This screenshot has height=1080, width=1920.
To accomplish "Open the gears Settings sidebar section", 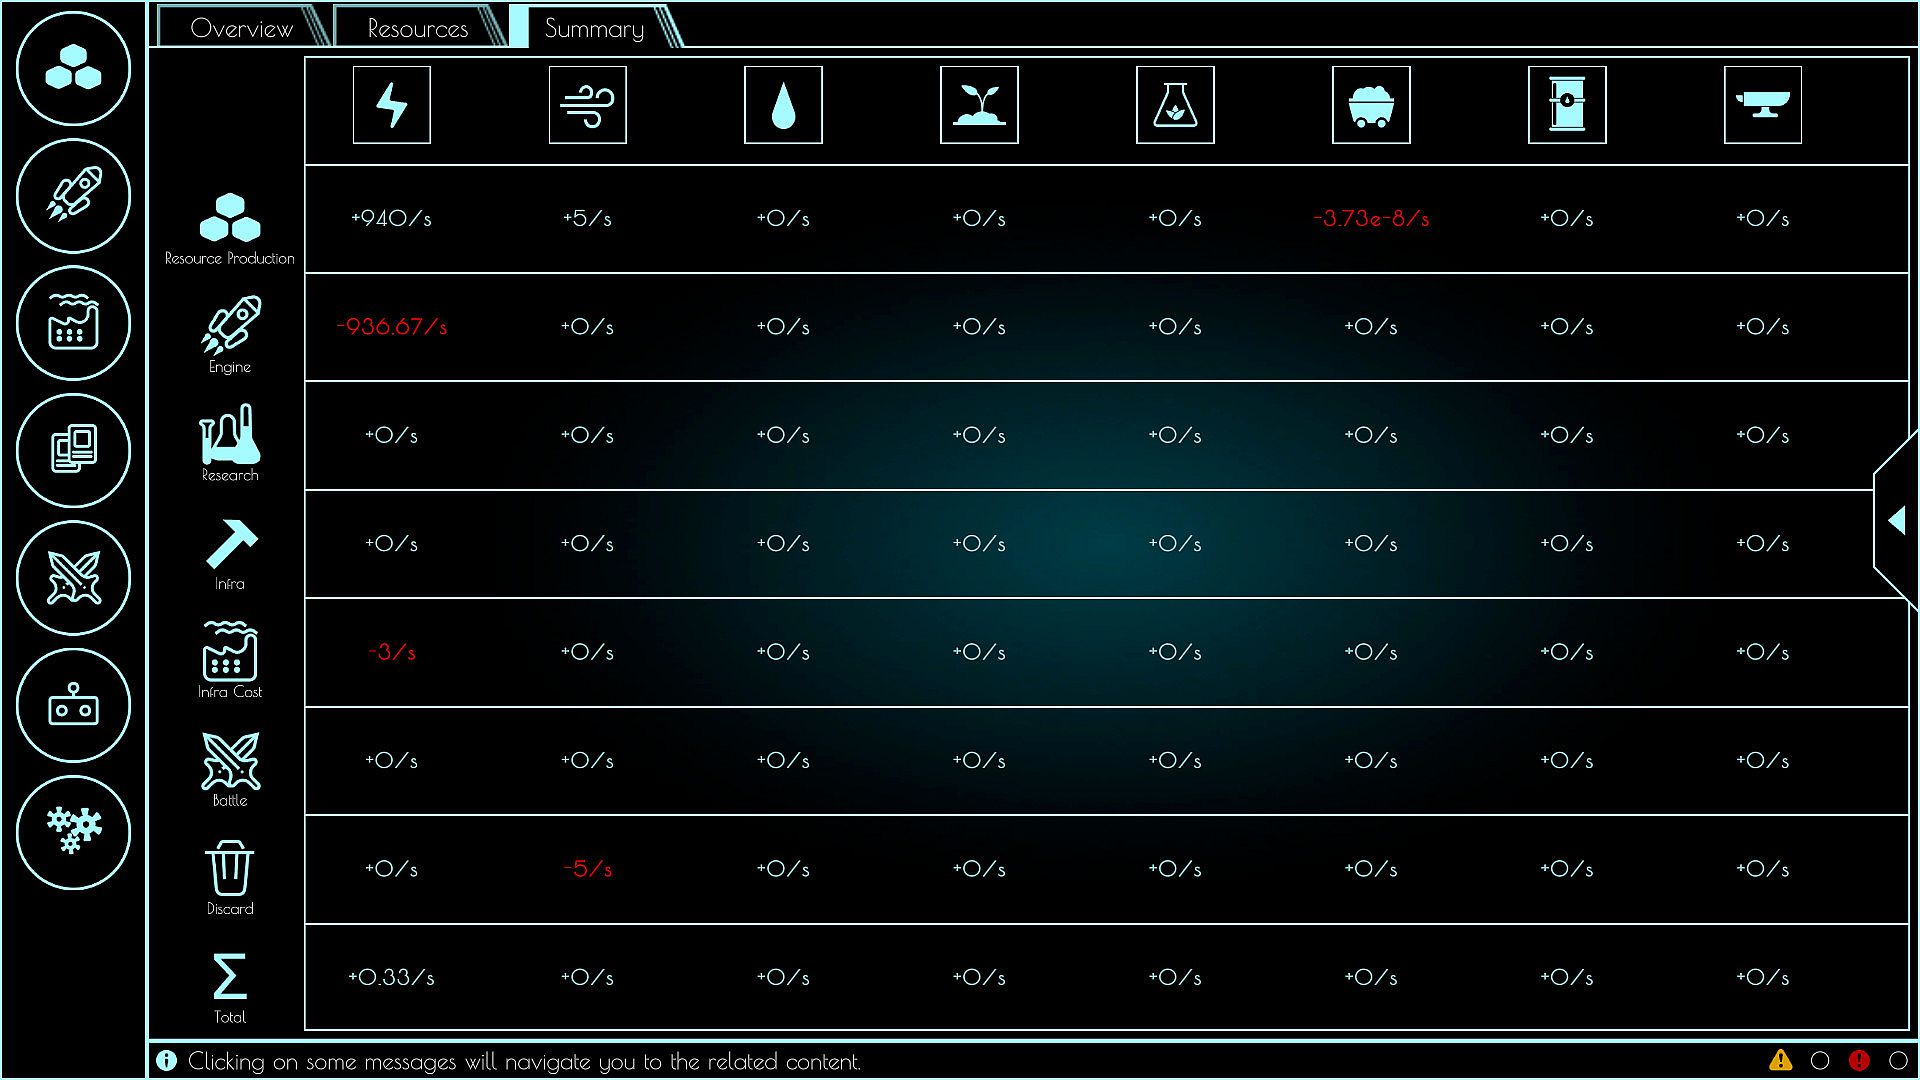I will coord(73,832).
